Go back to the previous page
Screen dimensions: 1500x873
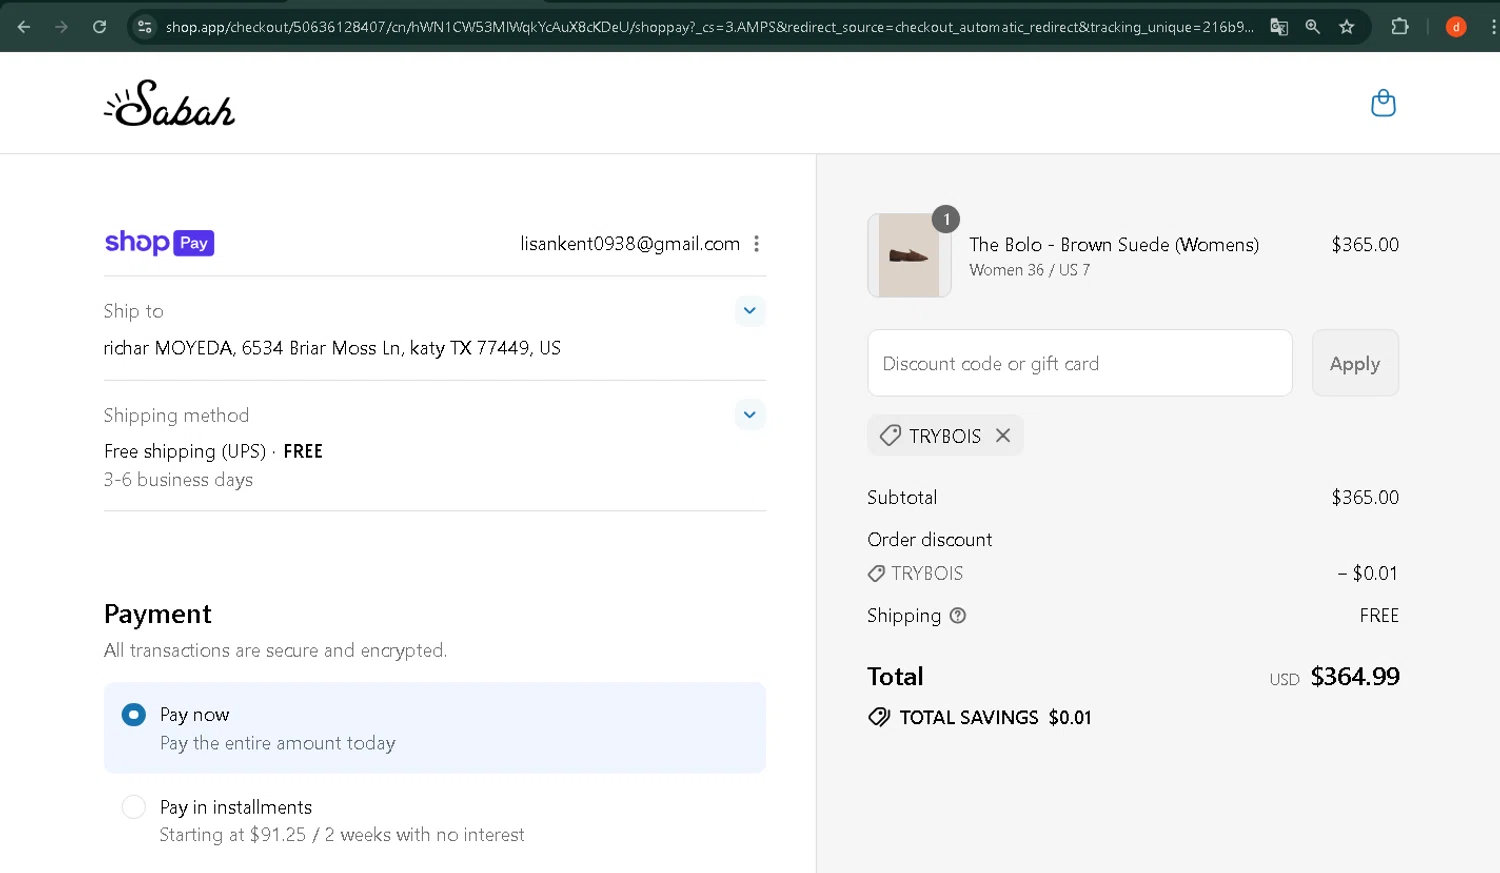[x=24, y=27]
